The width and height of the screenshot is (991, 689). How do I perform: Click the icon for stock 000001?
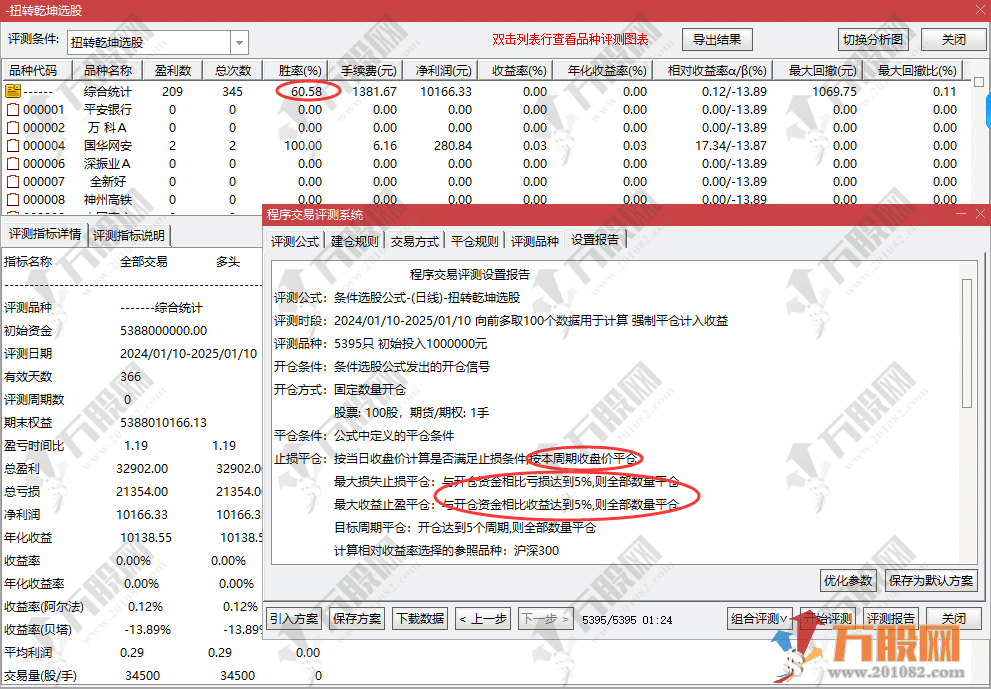coord(13,109)
